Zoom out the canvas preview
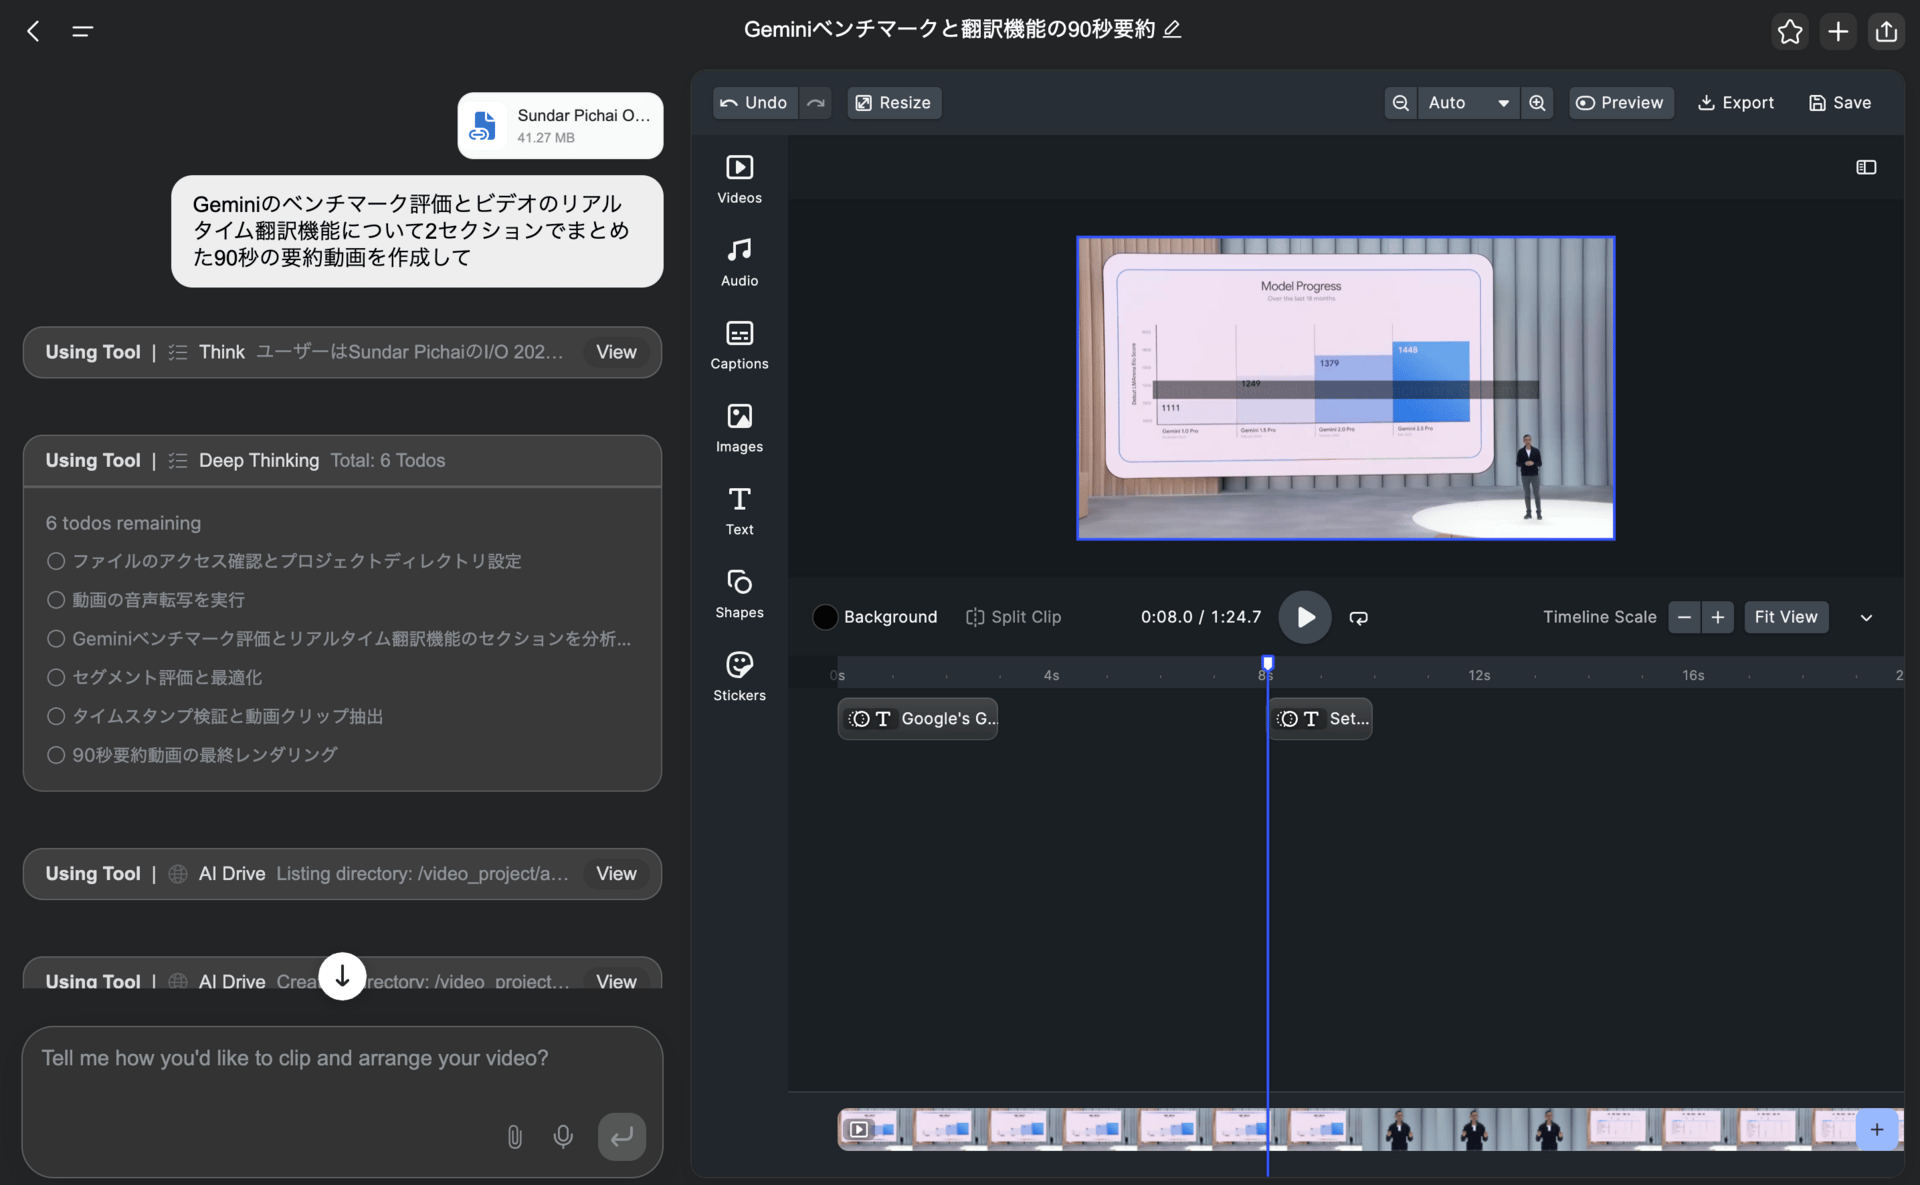The image size is (1920, 1185). click(1401, 102)
